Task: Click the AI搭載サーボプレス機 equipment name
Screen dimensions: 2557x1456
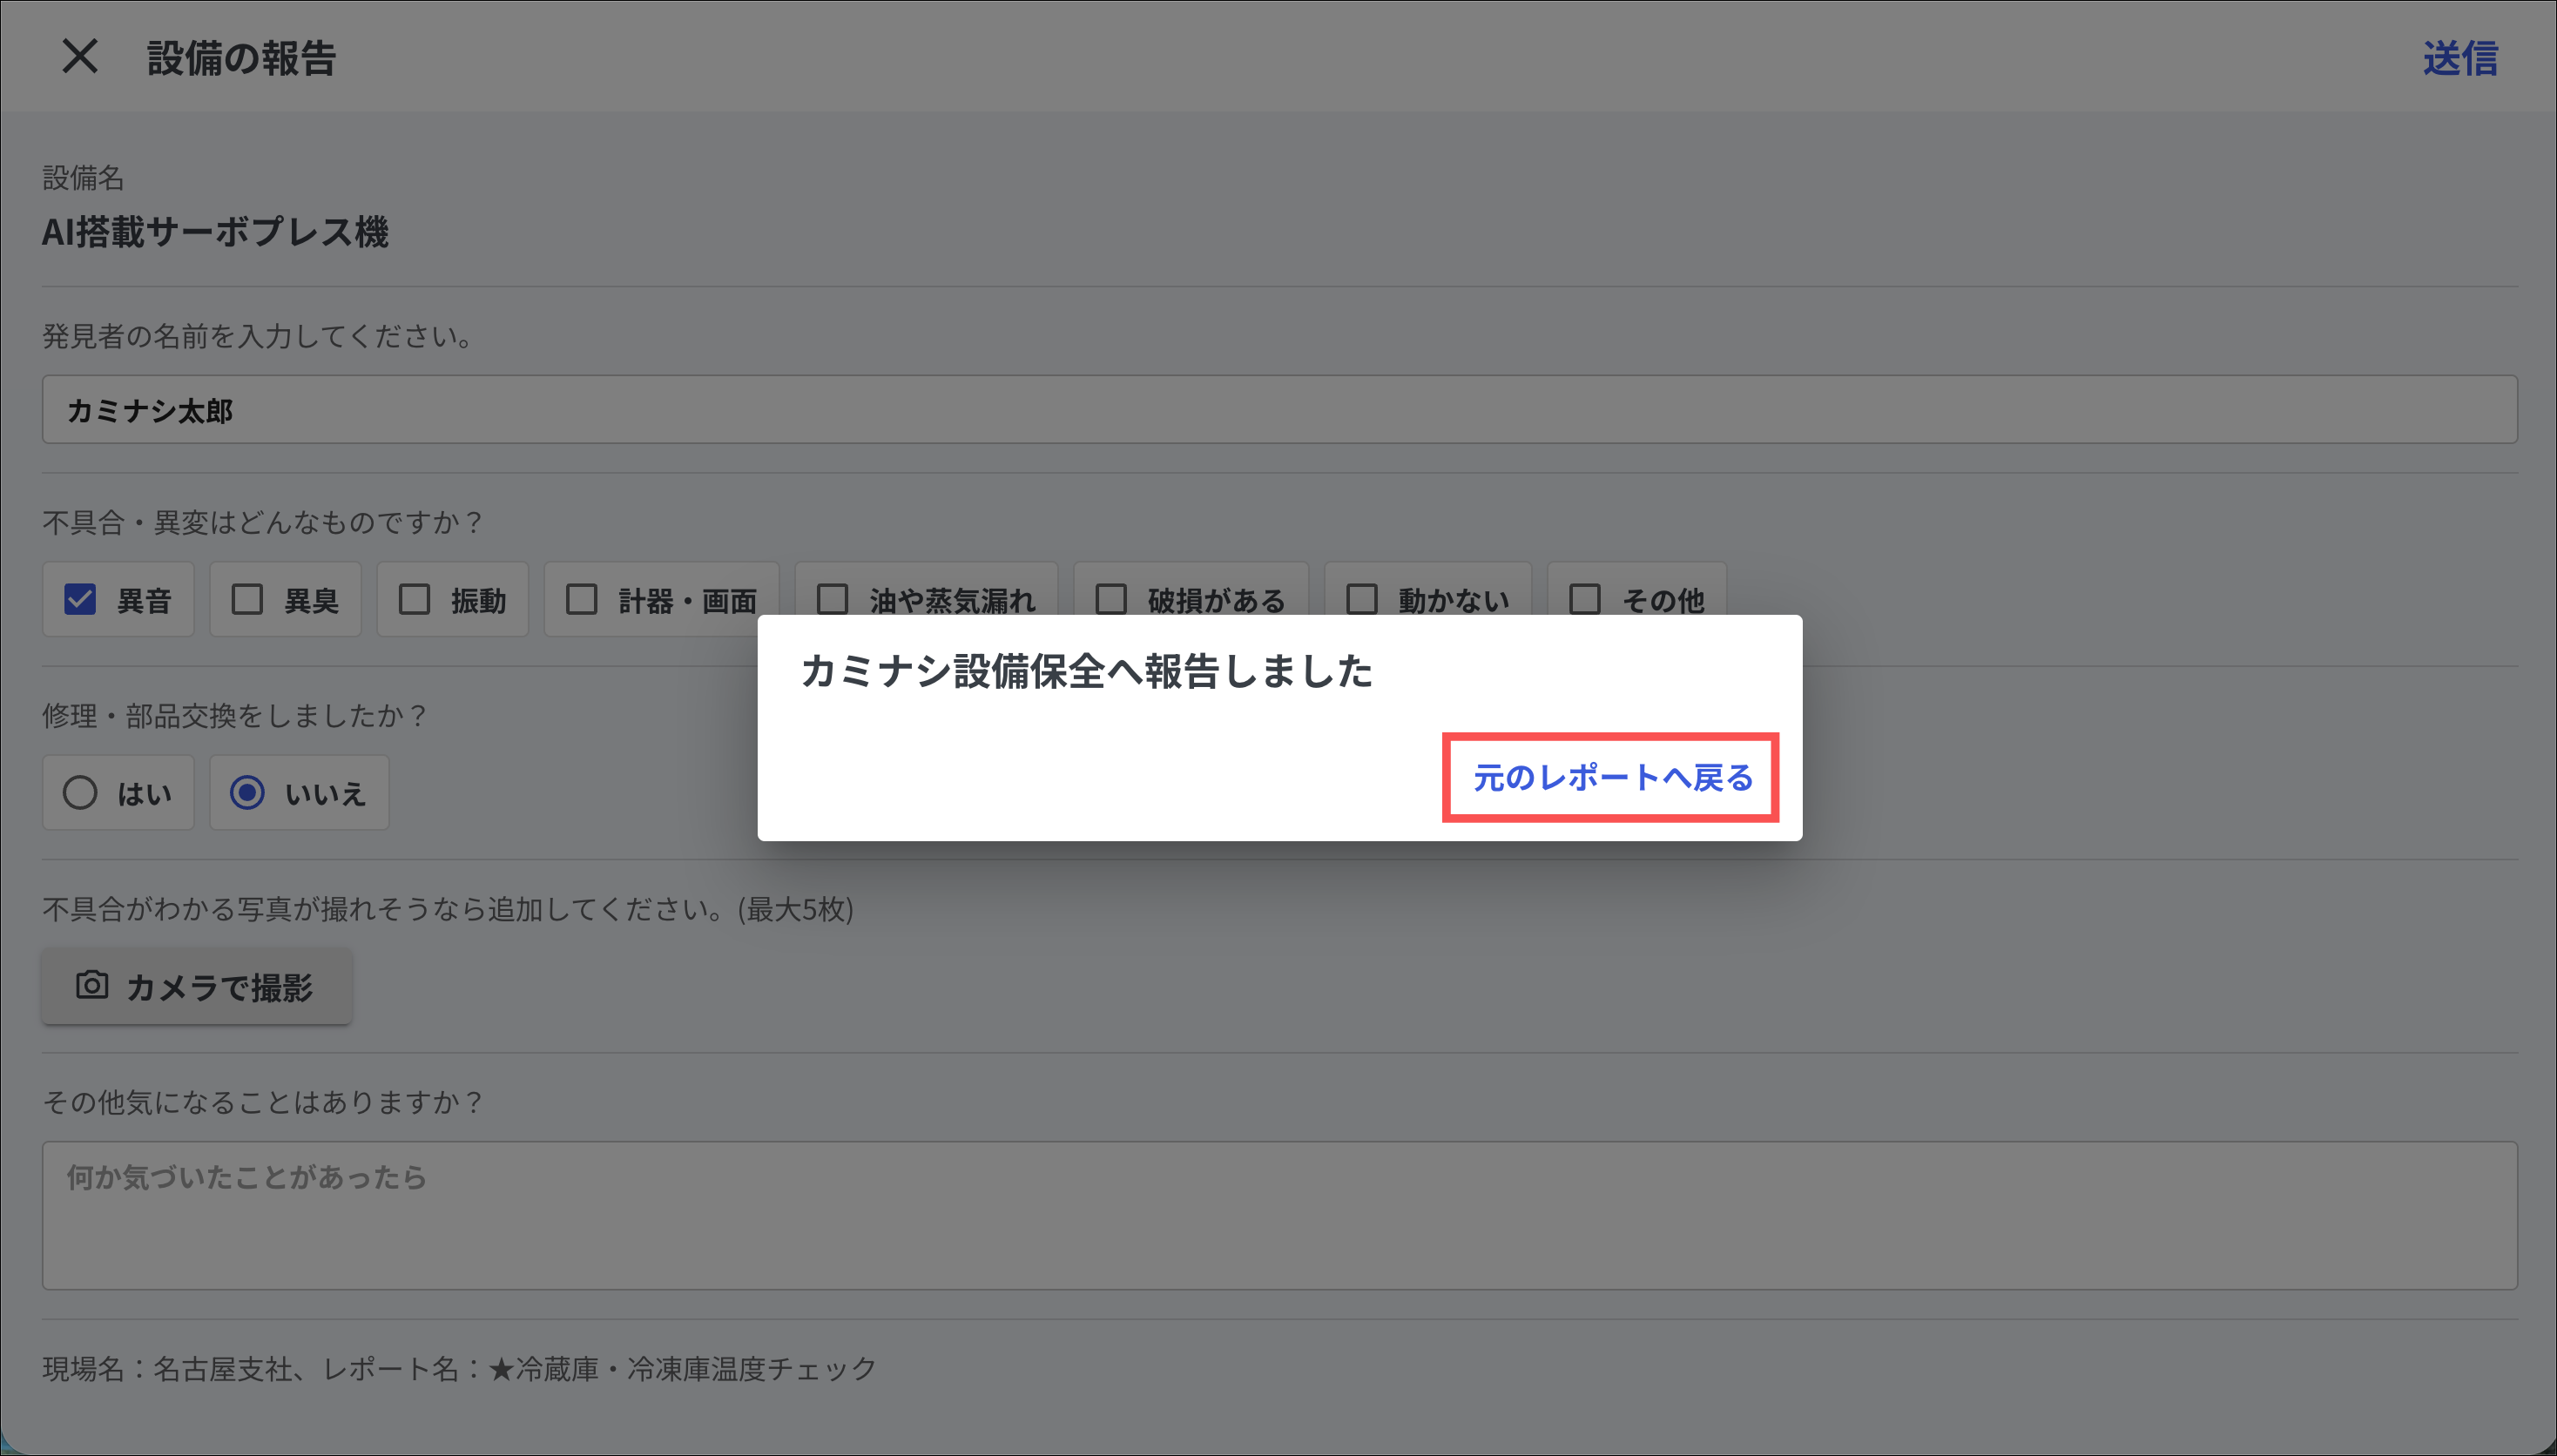Action: pyautogui.click(x=215, y=232)
